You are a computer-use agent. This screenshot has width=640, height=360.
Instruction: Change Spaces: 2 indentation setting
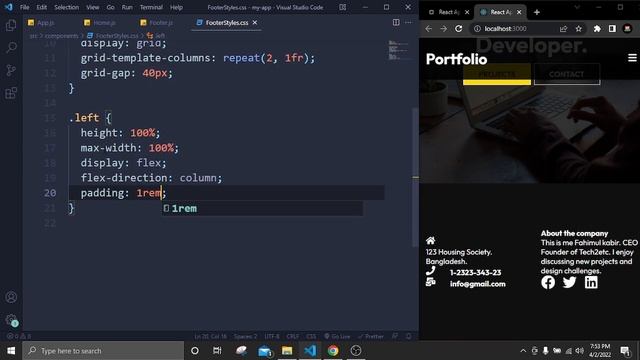(246, 336)
